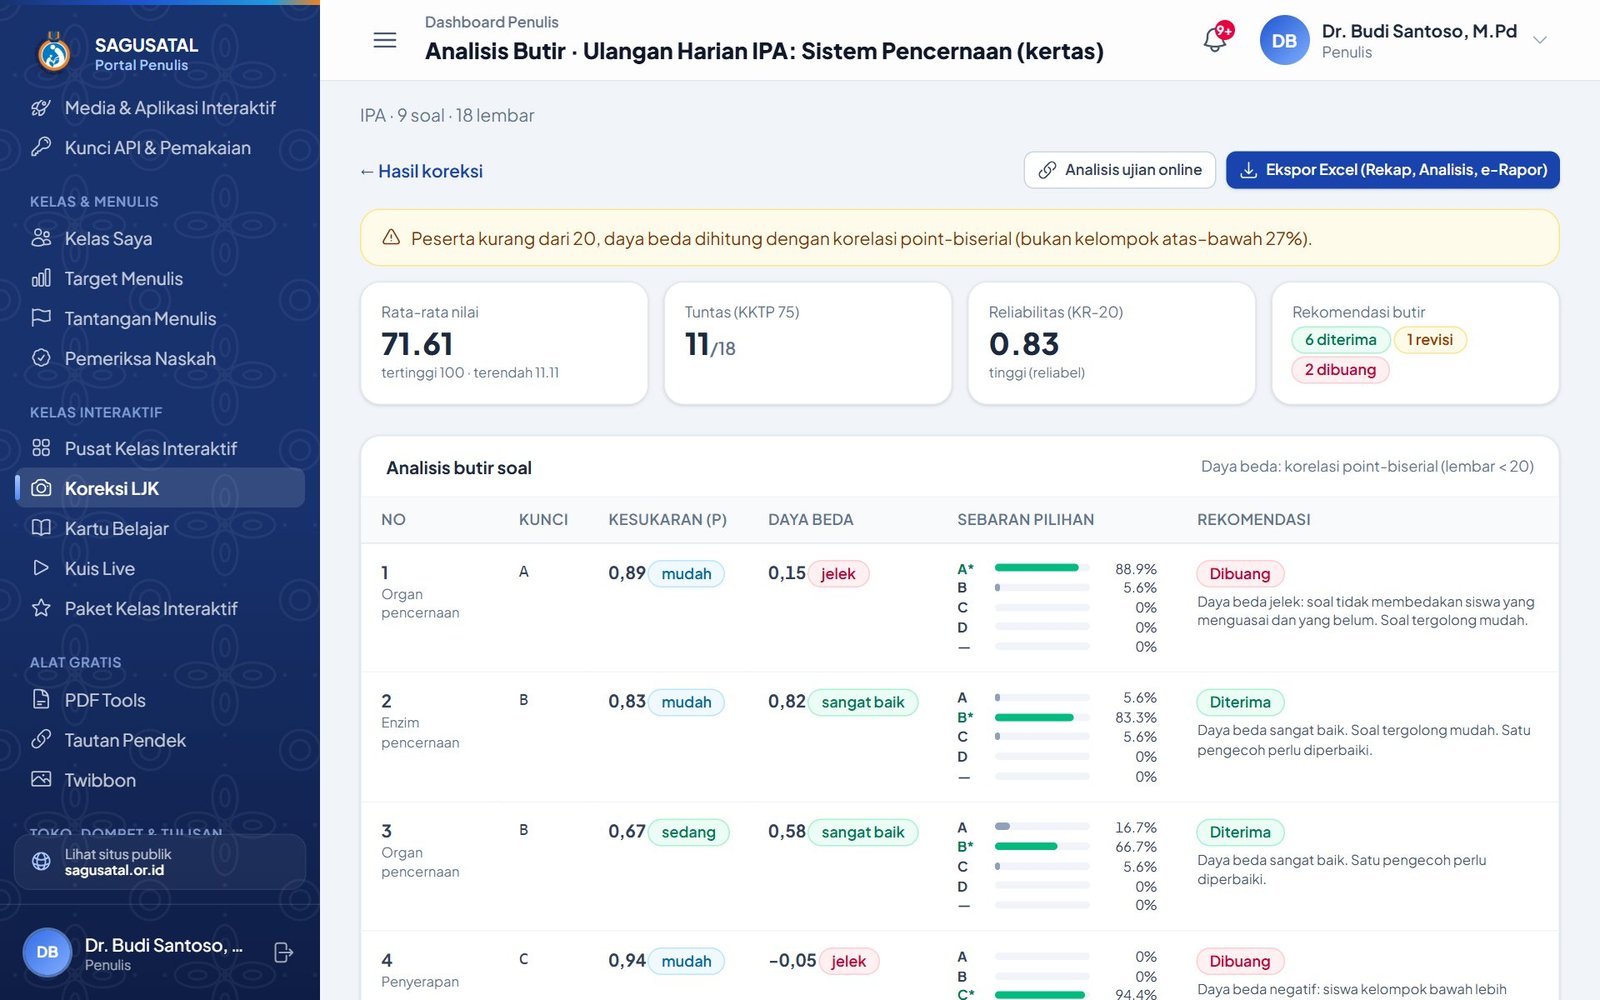1600x1000 pixels.
Task: Click the Reliabilitas value 0.83
Action: click(1024, 344)
